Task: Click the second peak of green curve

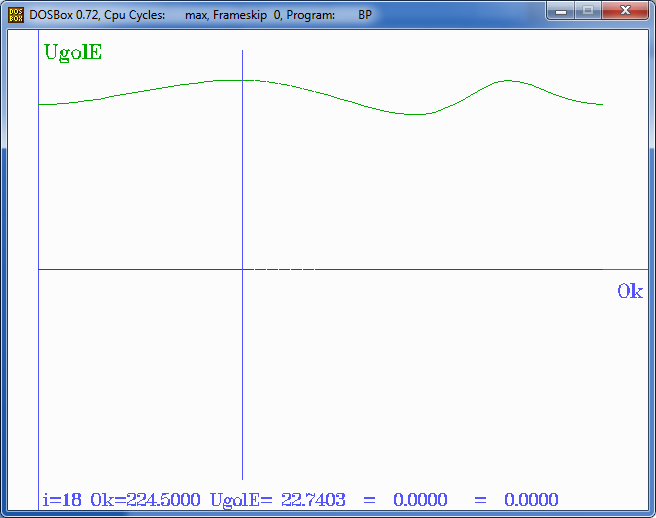Action: tap(508, 80)
